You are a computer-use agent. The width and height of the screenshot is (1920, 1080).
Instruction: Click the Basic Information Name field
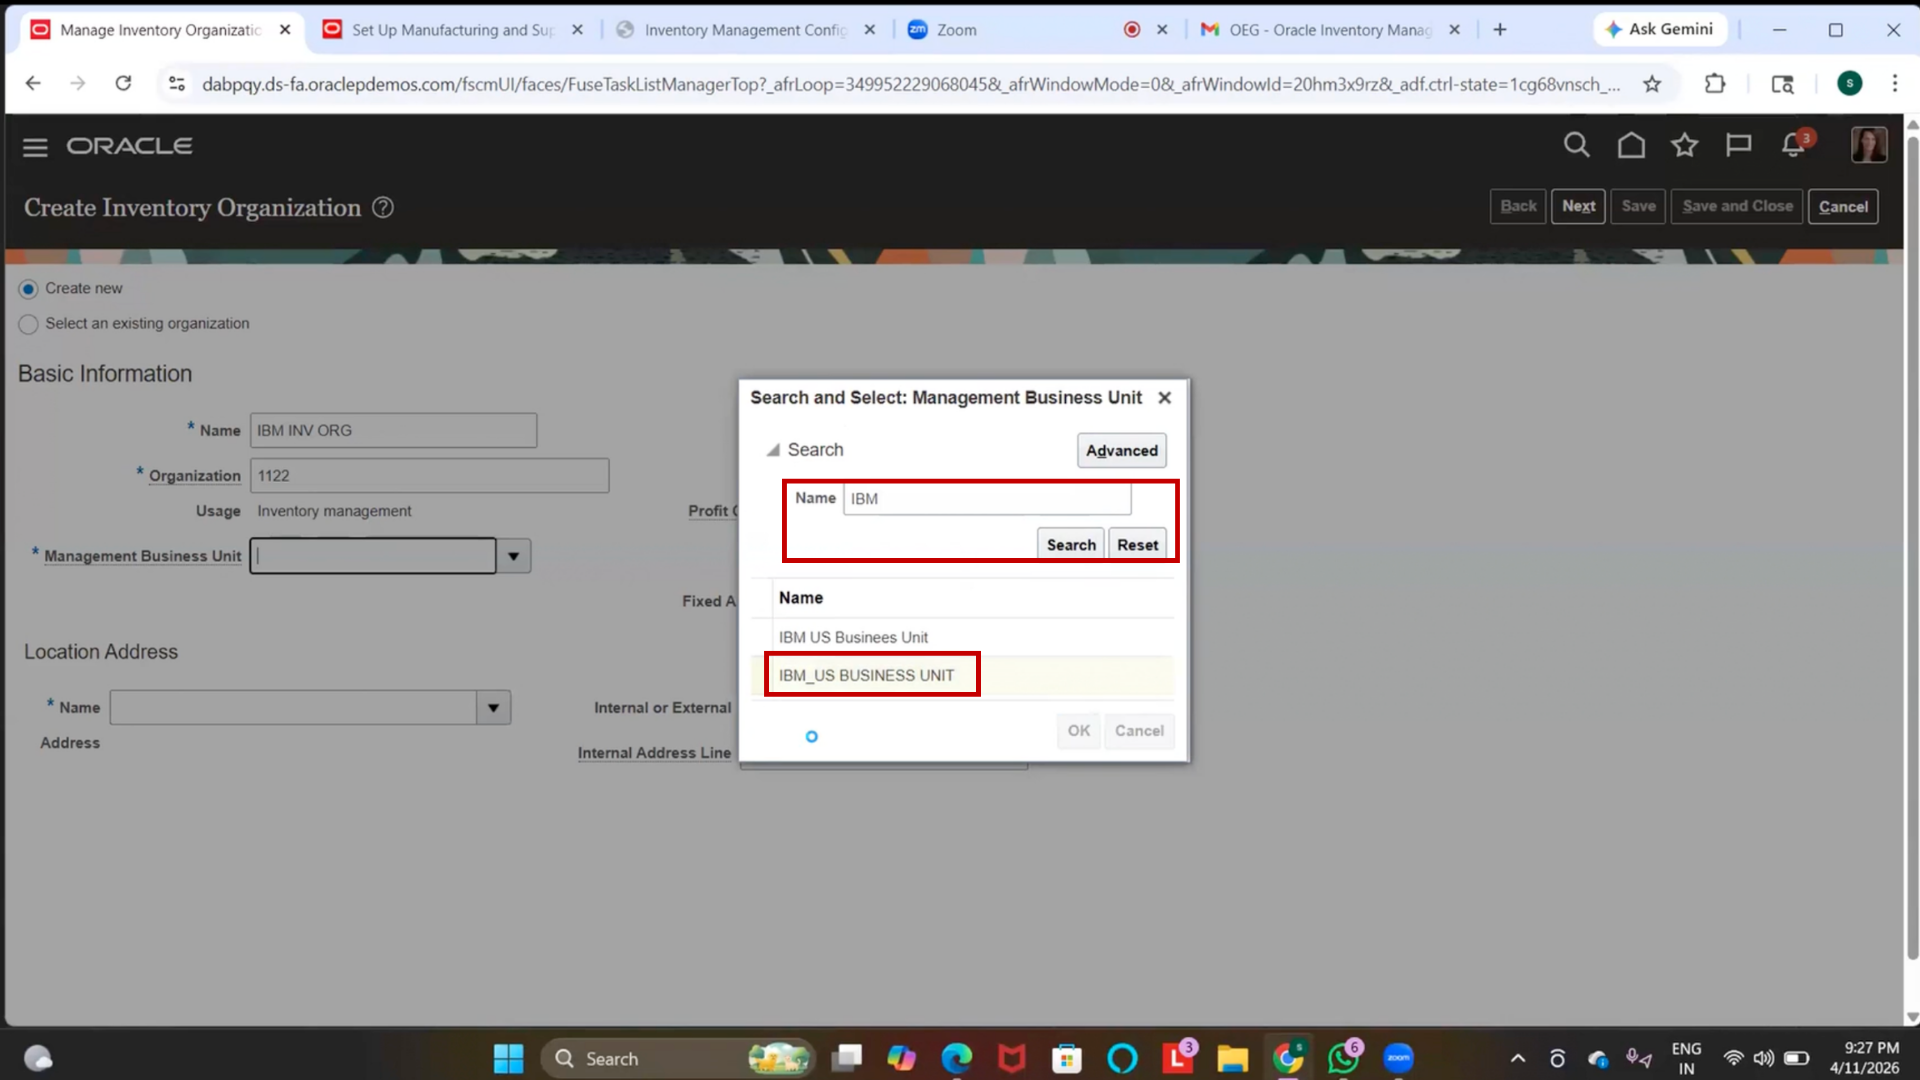pyautogui.click(x=393, y=431)
